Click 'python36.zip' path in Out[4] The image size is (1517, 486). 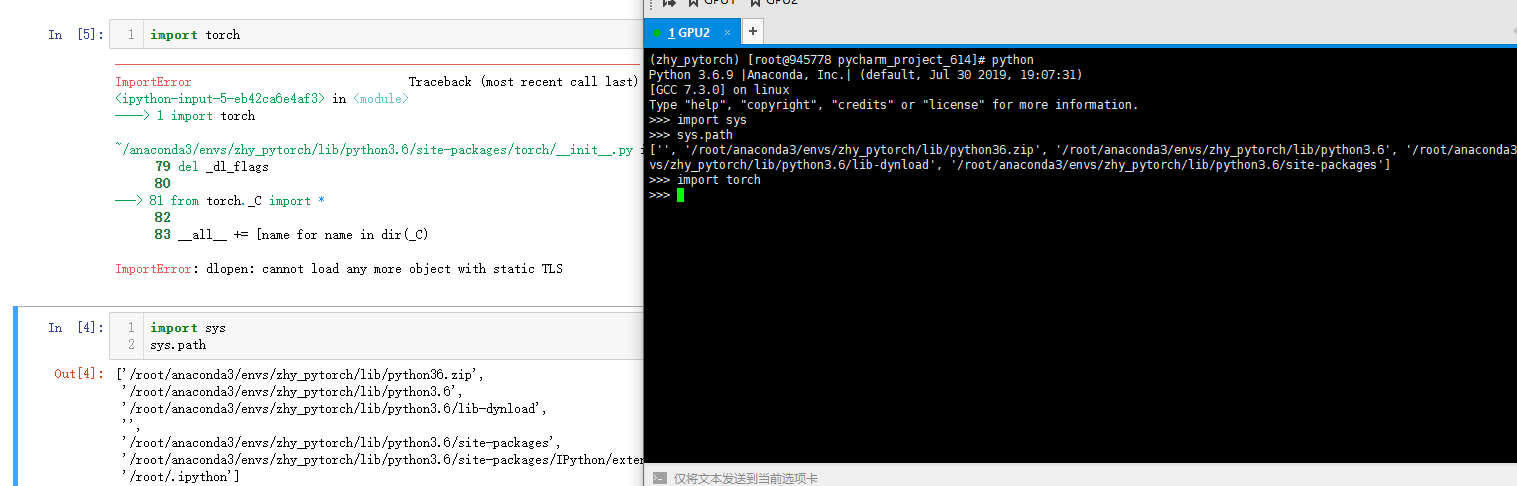pos(301,374)
